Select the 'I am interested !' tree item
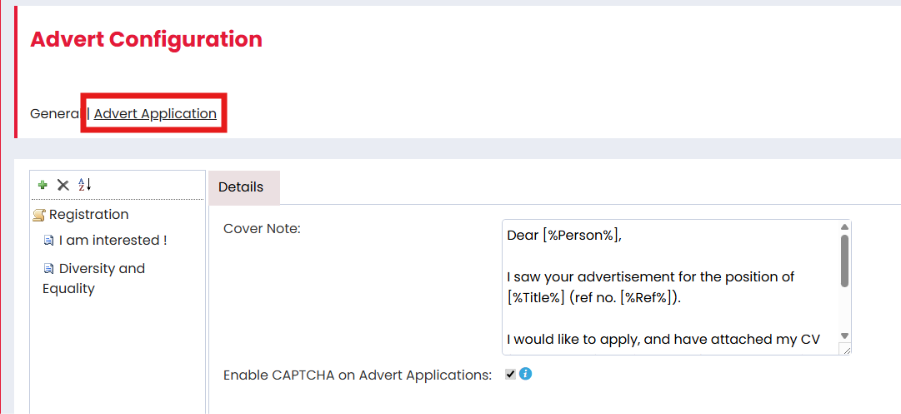The height and width of the screenshot is (414, 901). click(113, 241)
